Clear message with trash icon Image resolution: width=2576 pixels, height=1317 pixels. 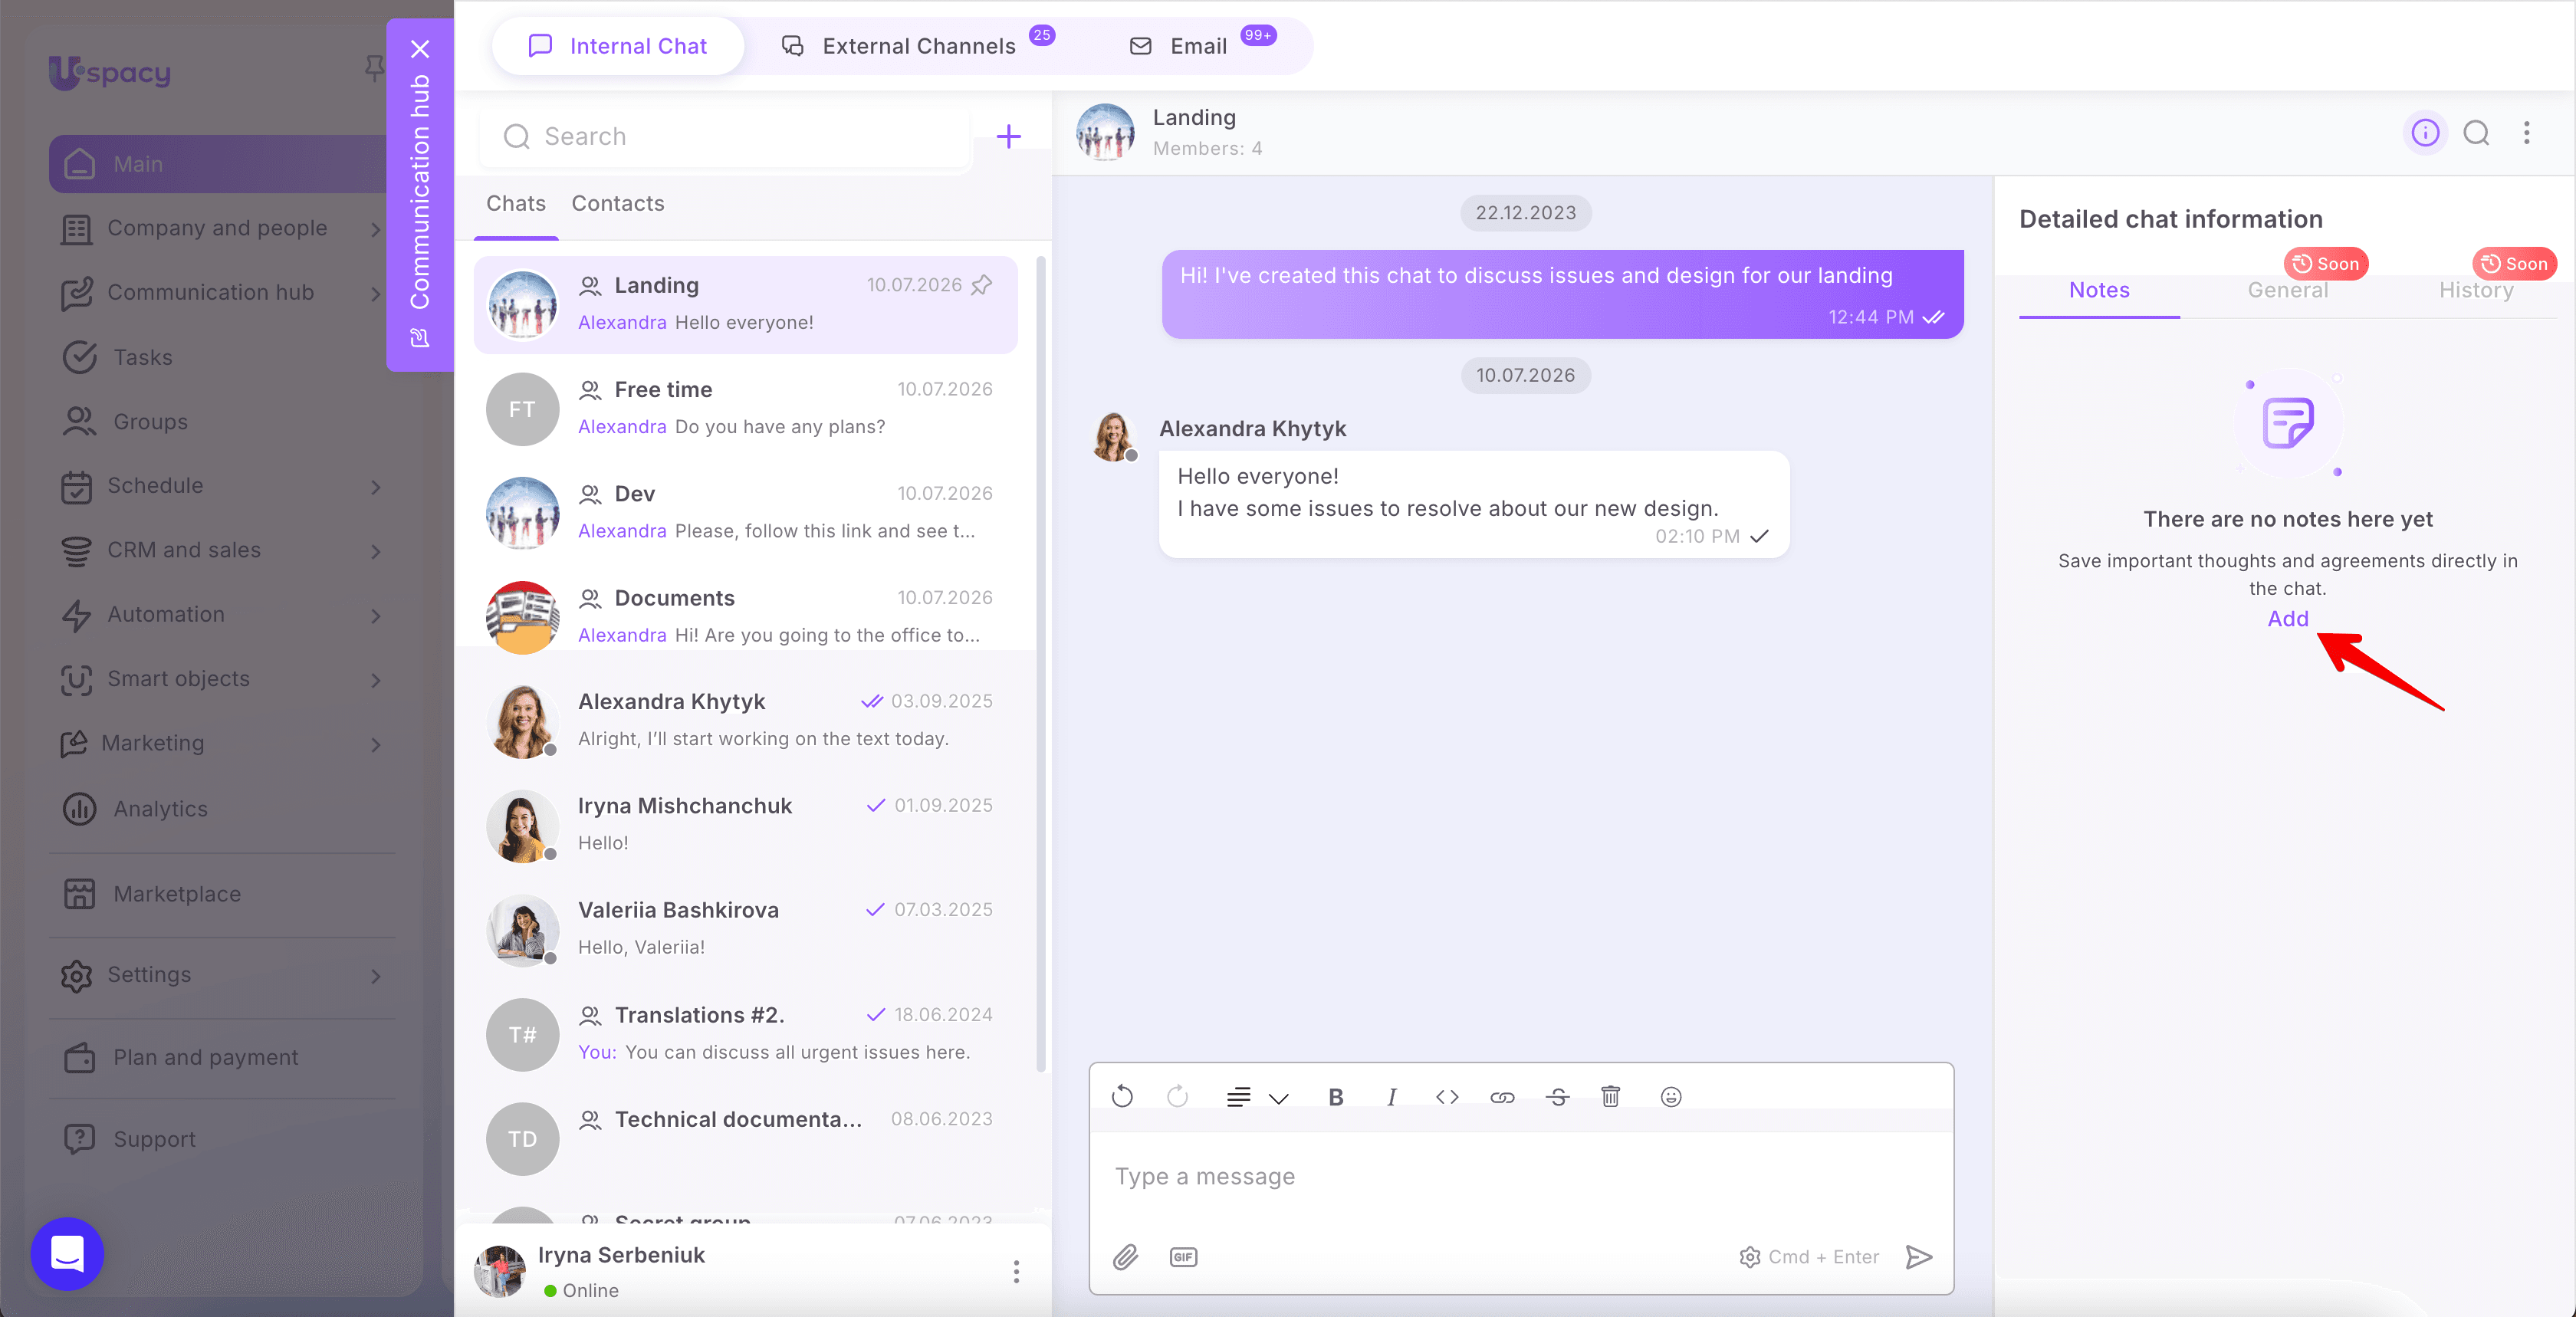tap(1611, 1097)
